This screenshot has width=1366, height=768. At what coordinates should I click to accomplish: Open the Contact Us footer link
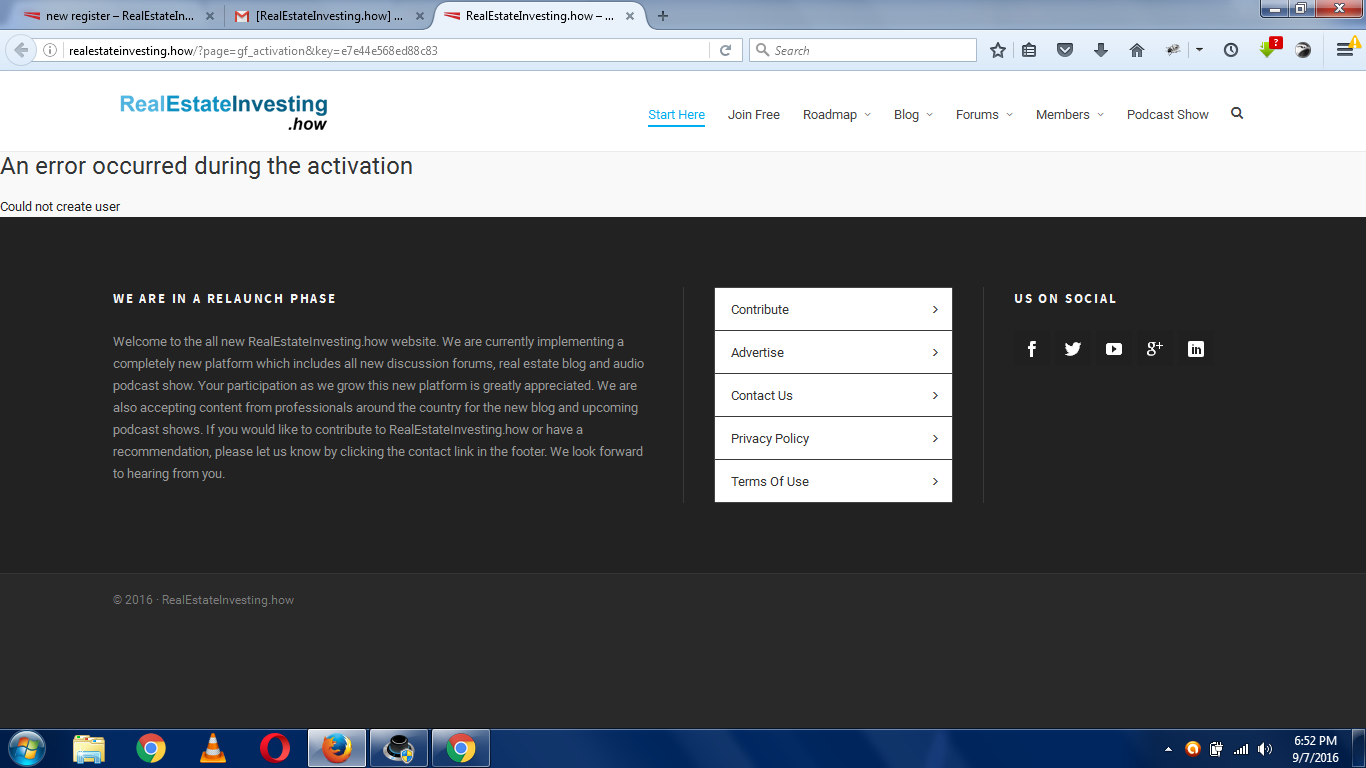pyautogui.click(x=833, y=396)
